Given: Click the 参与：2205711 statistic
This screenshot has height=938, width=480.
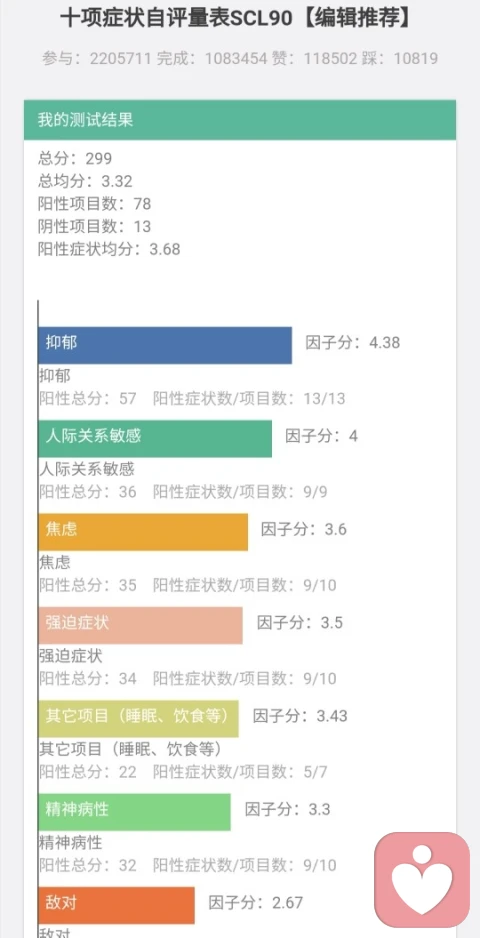Looking at the screenshot, I should pos(97,59).
